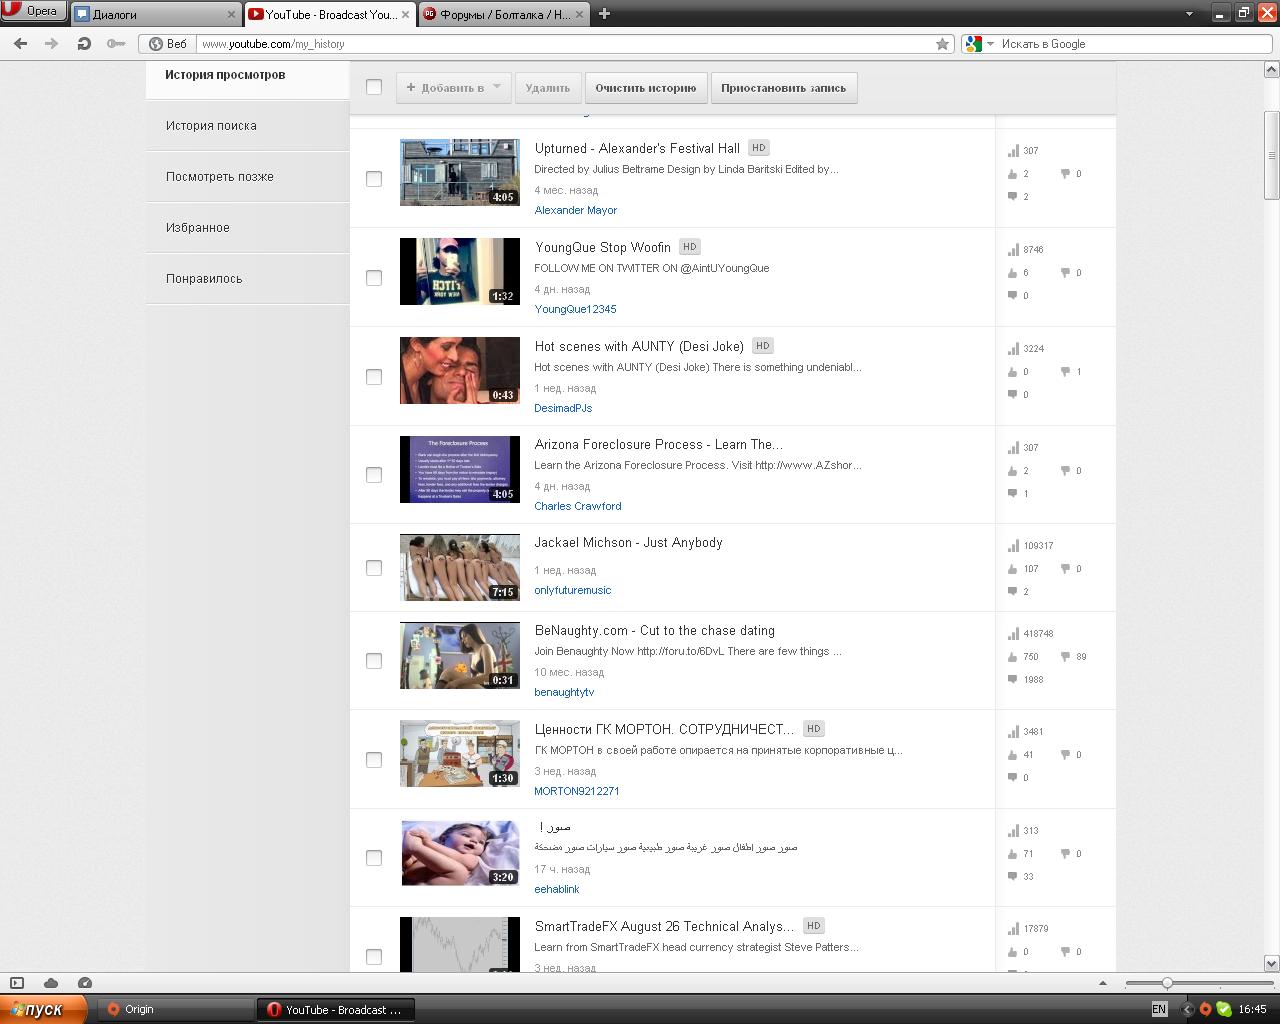Click the browser back arrow
This screenshot has width=1280, height=1024.
(21, 44)
